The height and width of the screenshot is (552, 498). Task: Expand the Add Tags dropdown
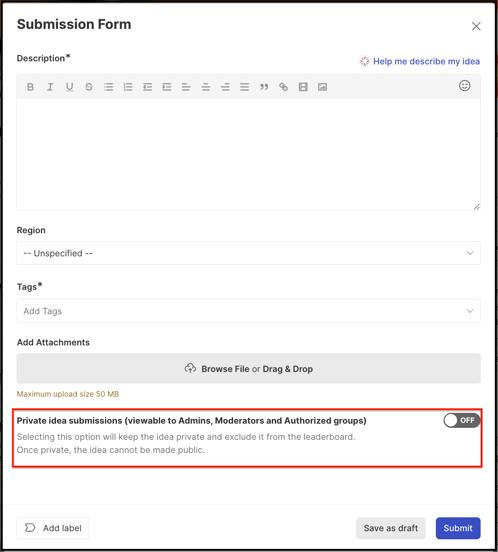coord(248,311)
